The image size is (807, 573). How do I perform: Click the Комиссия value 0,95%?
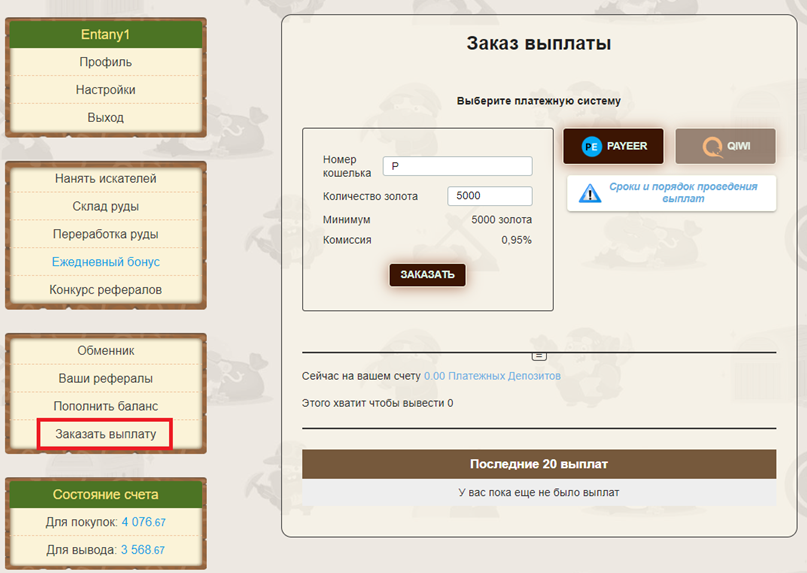coord(516,240)
